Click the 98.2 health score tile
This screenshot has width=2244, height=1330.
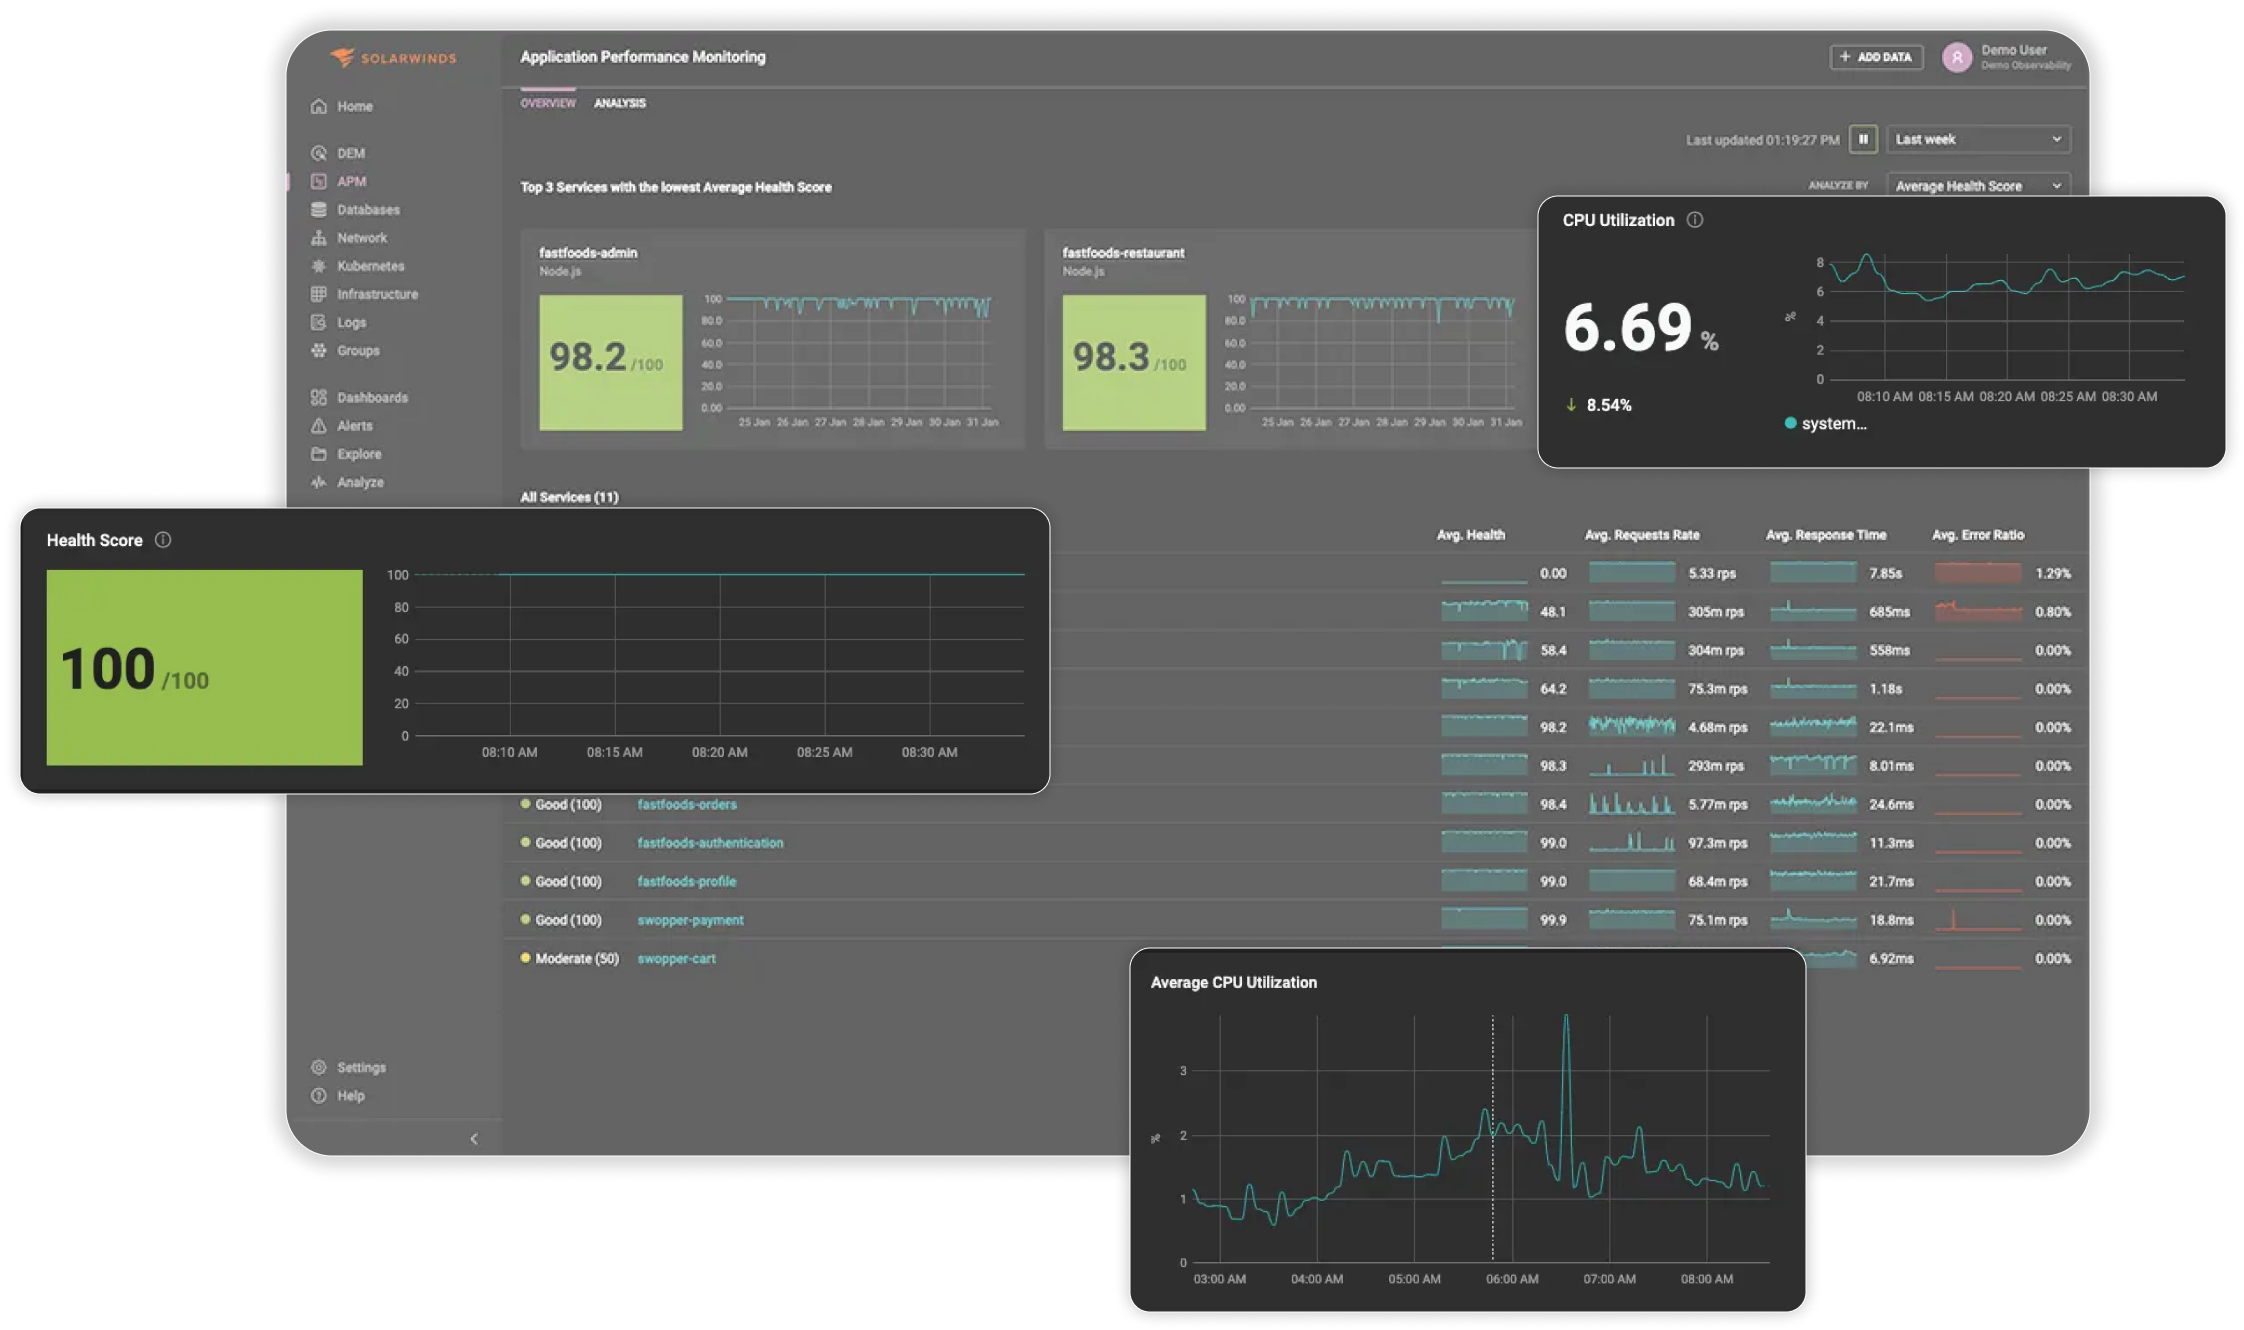click(x=611, y=362)
